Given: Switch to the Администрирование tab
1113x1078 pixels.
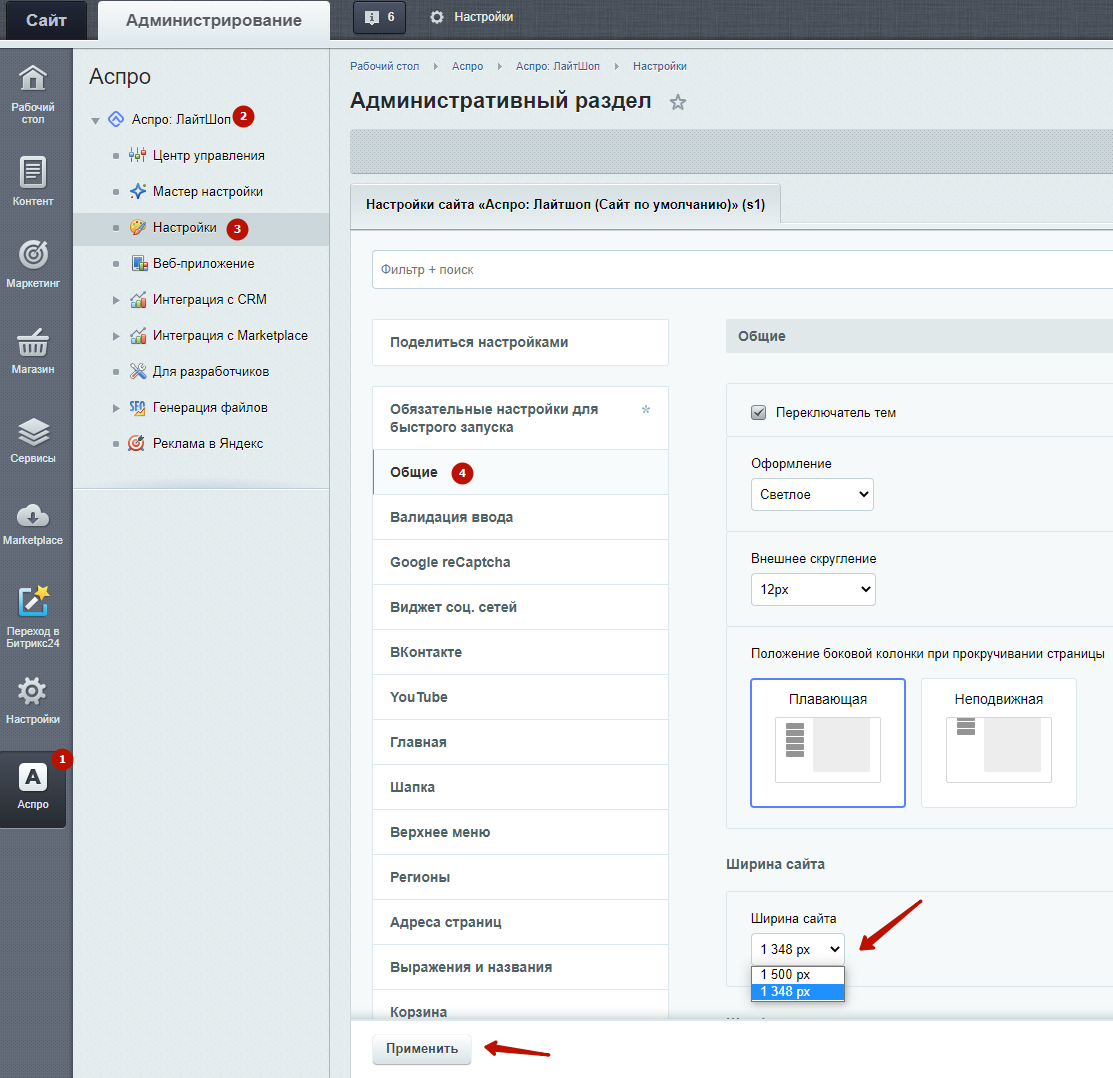Looking at the screenshot, I should coord(214,20).
